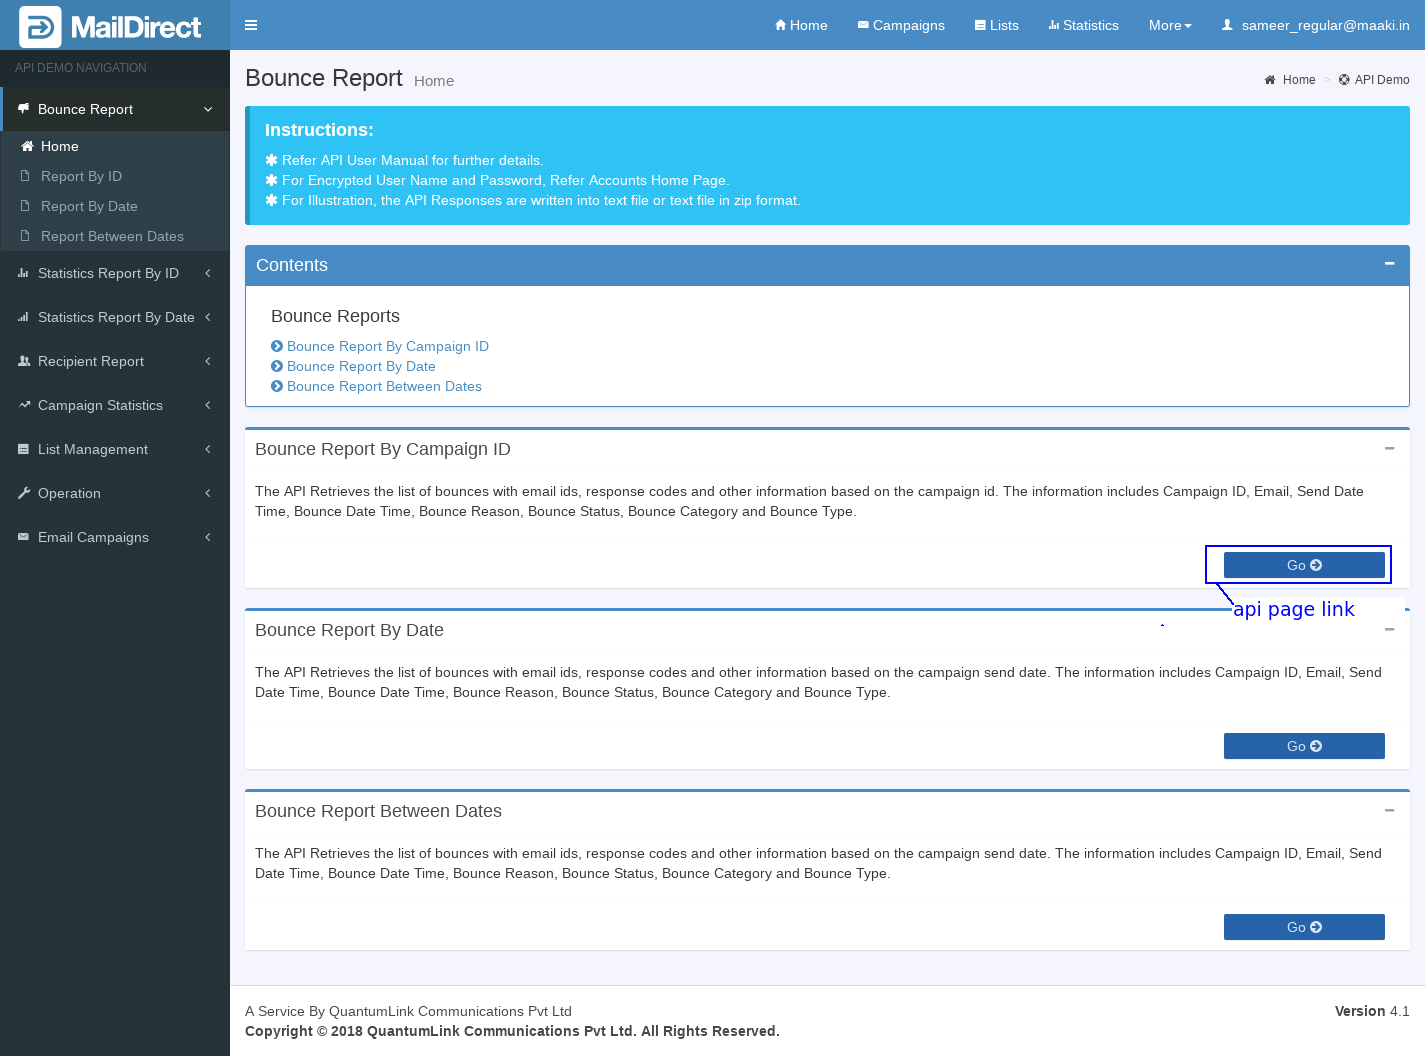Select Report By ID in the sidebar

[81, 176]
